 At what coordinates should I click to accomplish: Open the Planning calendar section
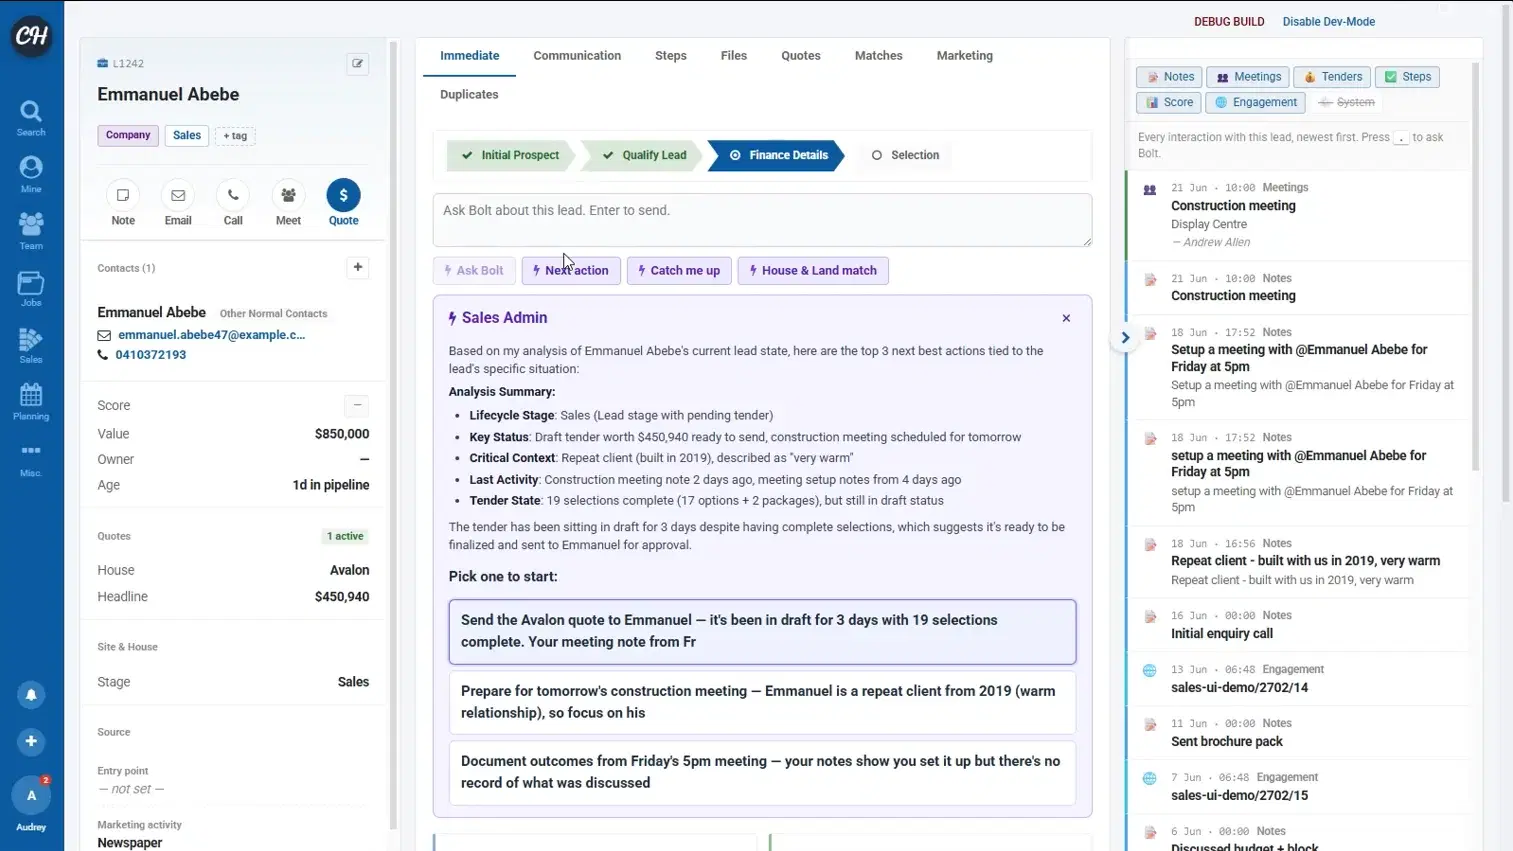31,402
